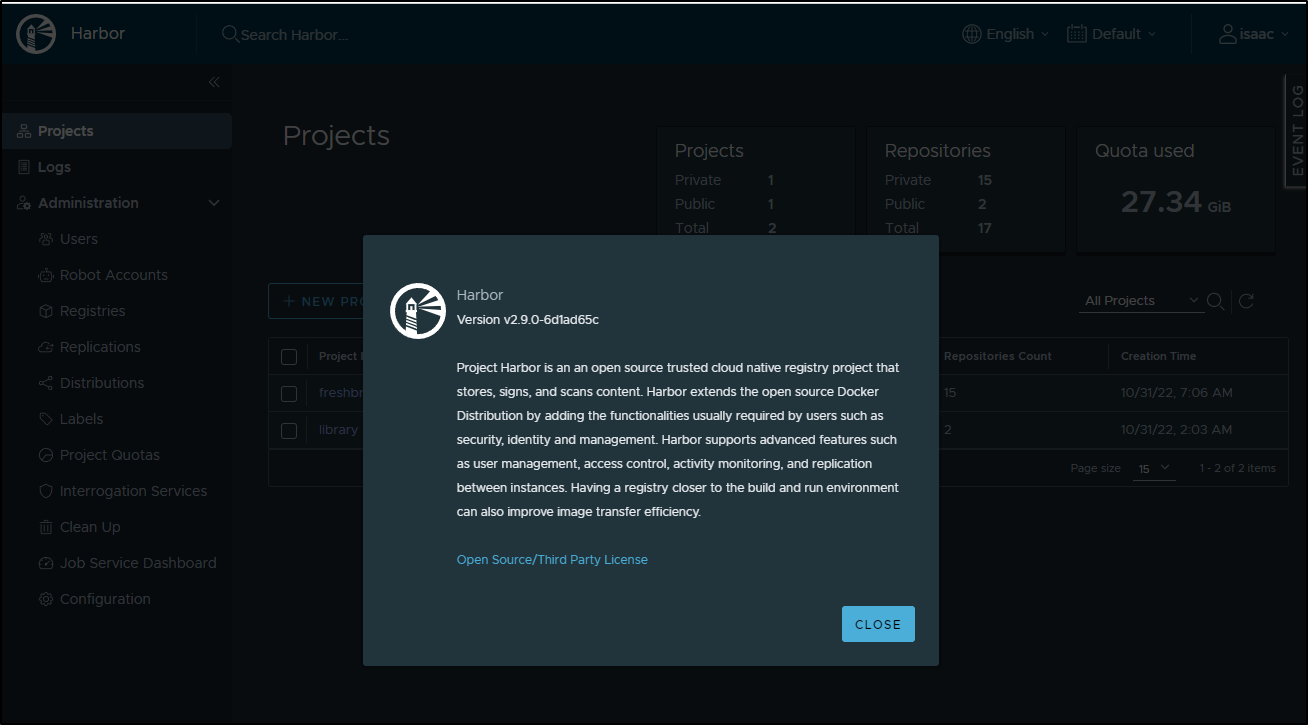The image size is (1308, 725).
Task: Go to Clean Up page
Action: pyautogui.click(x=90, y=527)
